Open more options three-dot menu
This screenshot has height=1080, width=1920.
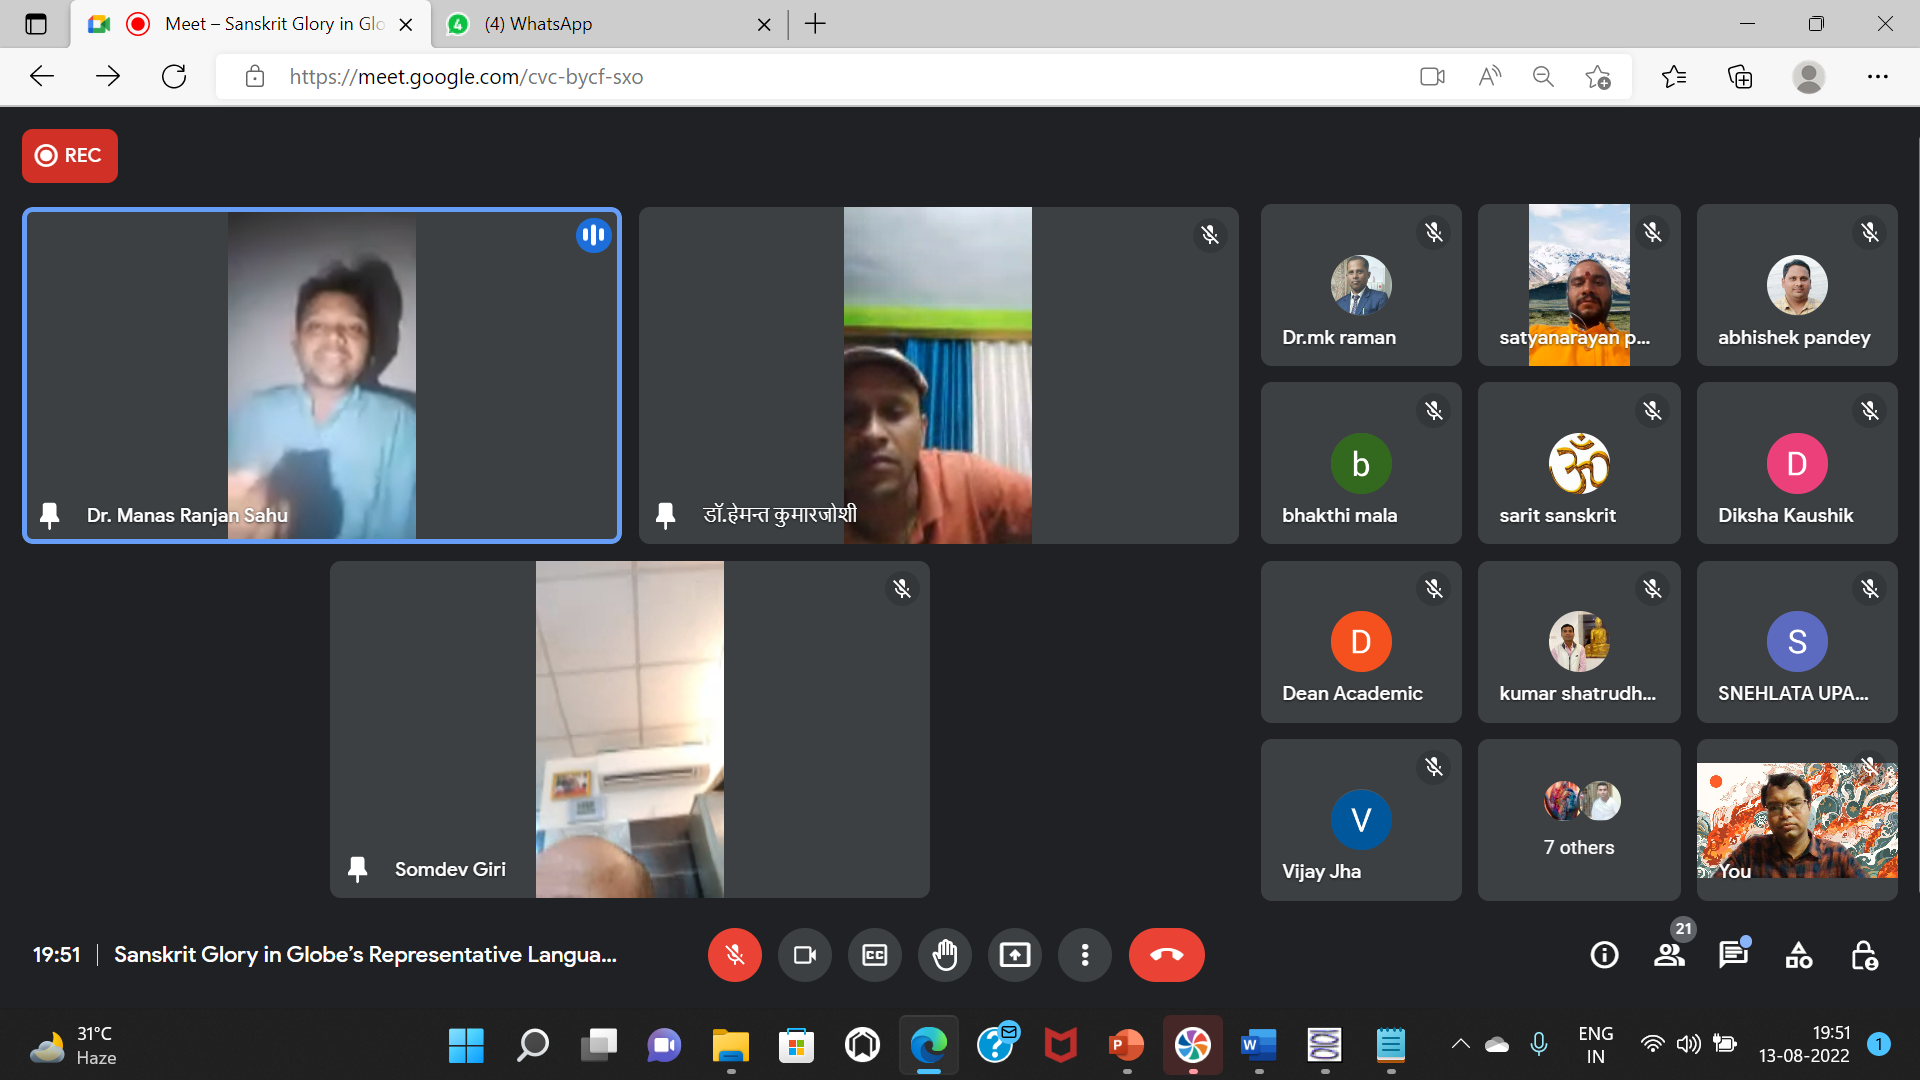[1084, 955]
